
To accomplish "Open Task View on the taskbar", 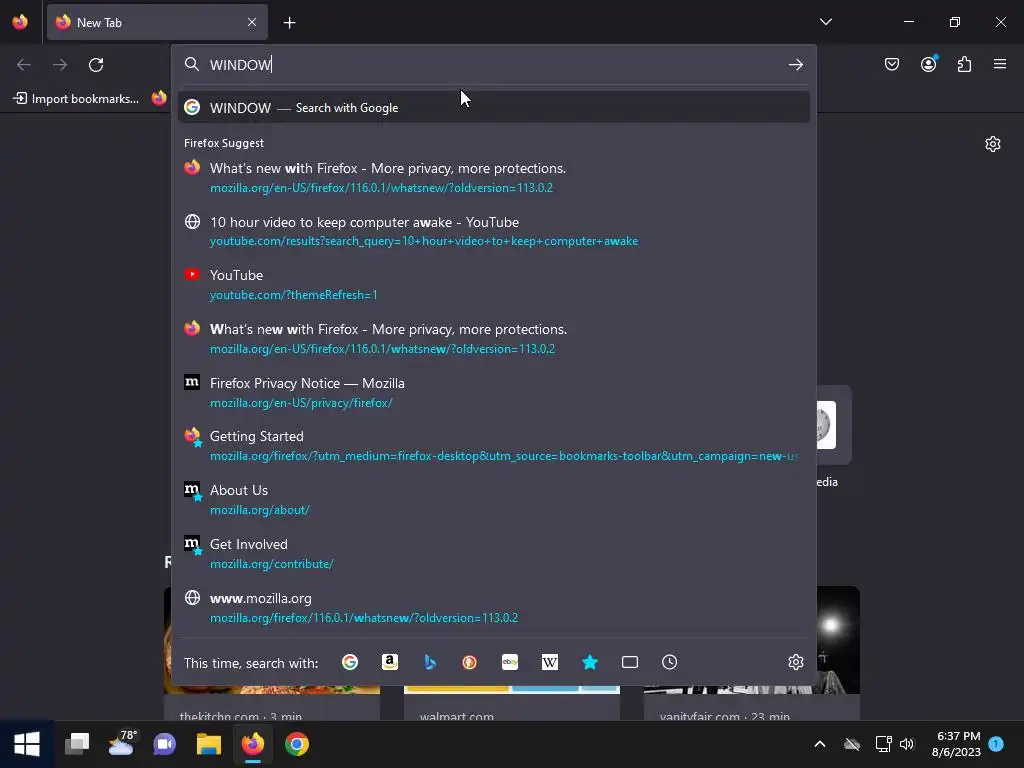I will point(77,744).
